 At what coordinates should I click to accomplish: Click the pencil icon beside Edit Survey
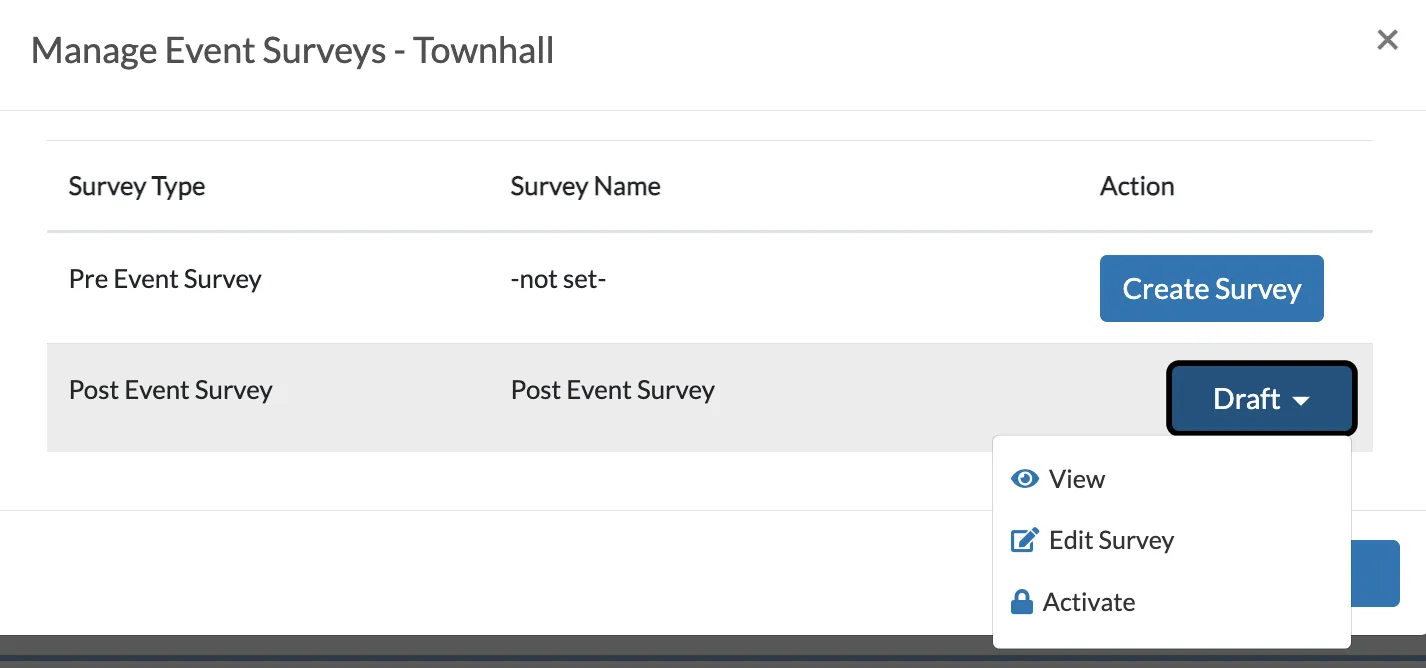pos(1025,541)
